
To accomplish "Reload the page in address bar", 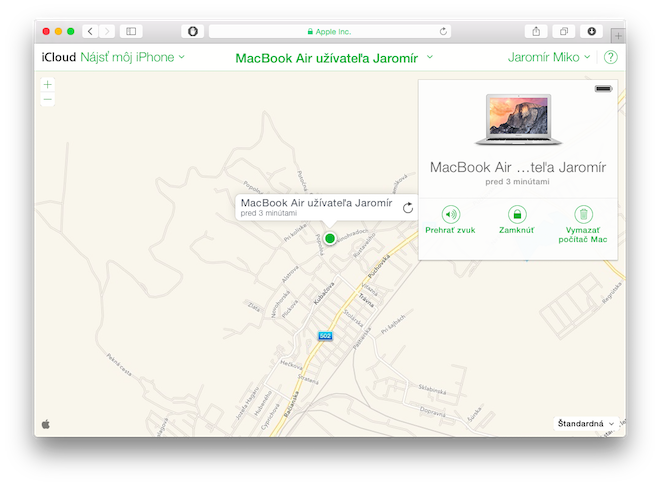I will tap(443, 32).
